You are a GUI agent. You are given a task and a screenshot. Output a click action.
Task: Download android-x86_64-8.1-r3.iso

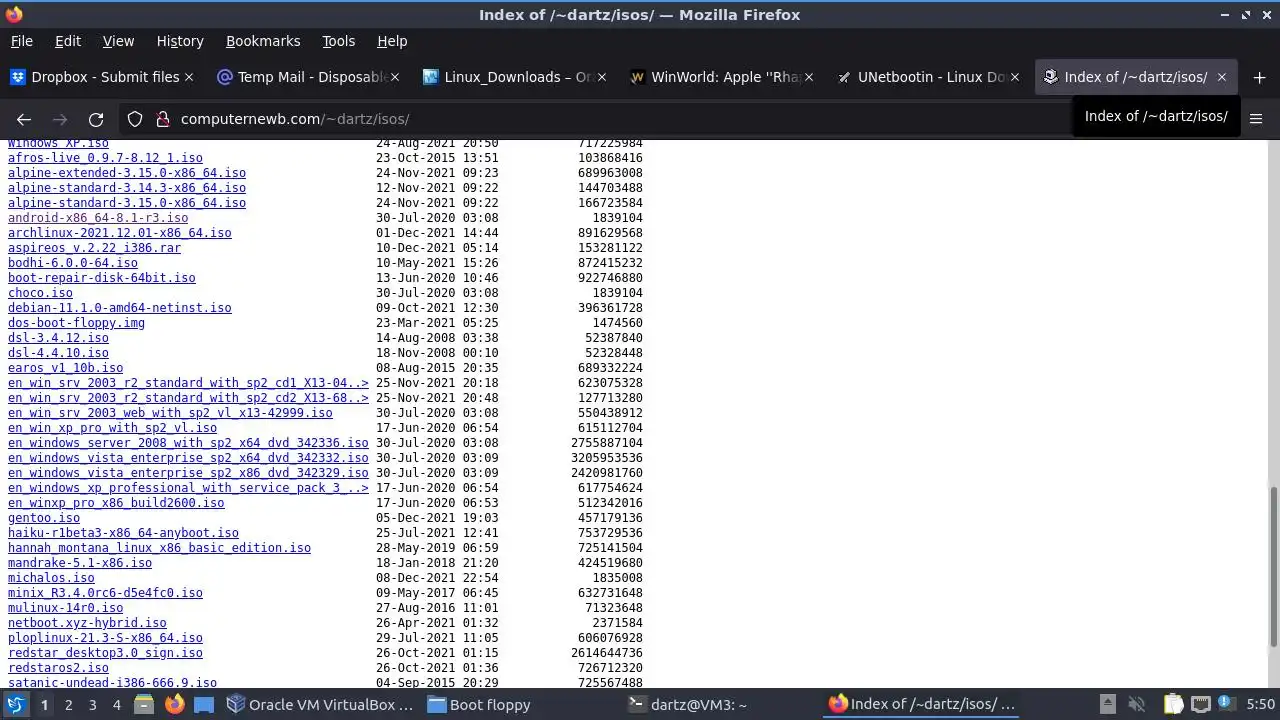tap(98, 218)
